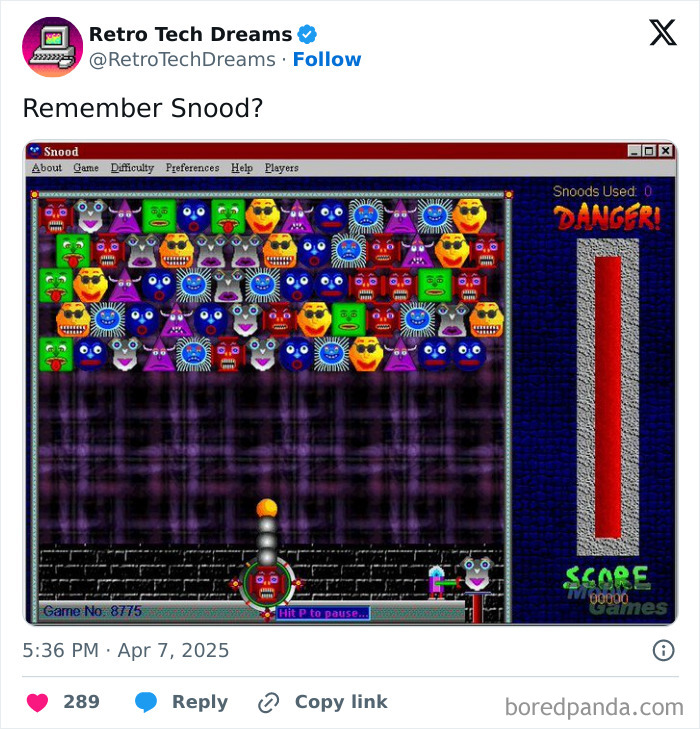Viewport: 700px width, 729px height.
Task: Click the blue verified badge
Action: point(307,34)
